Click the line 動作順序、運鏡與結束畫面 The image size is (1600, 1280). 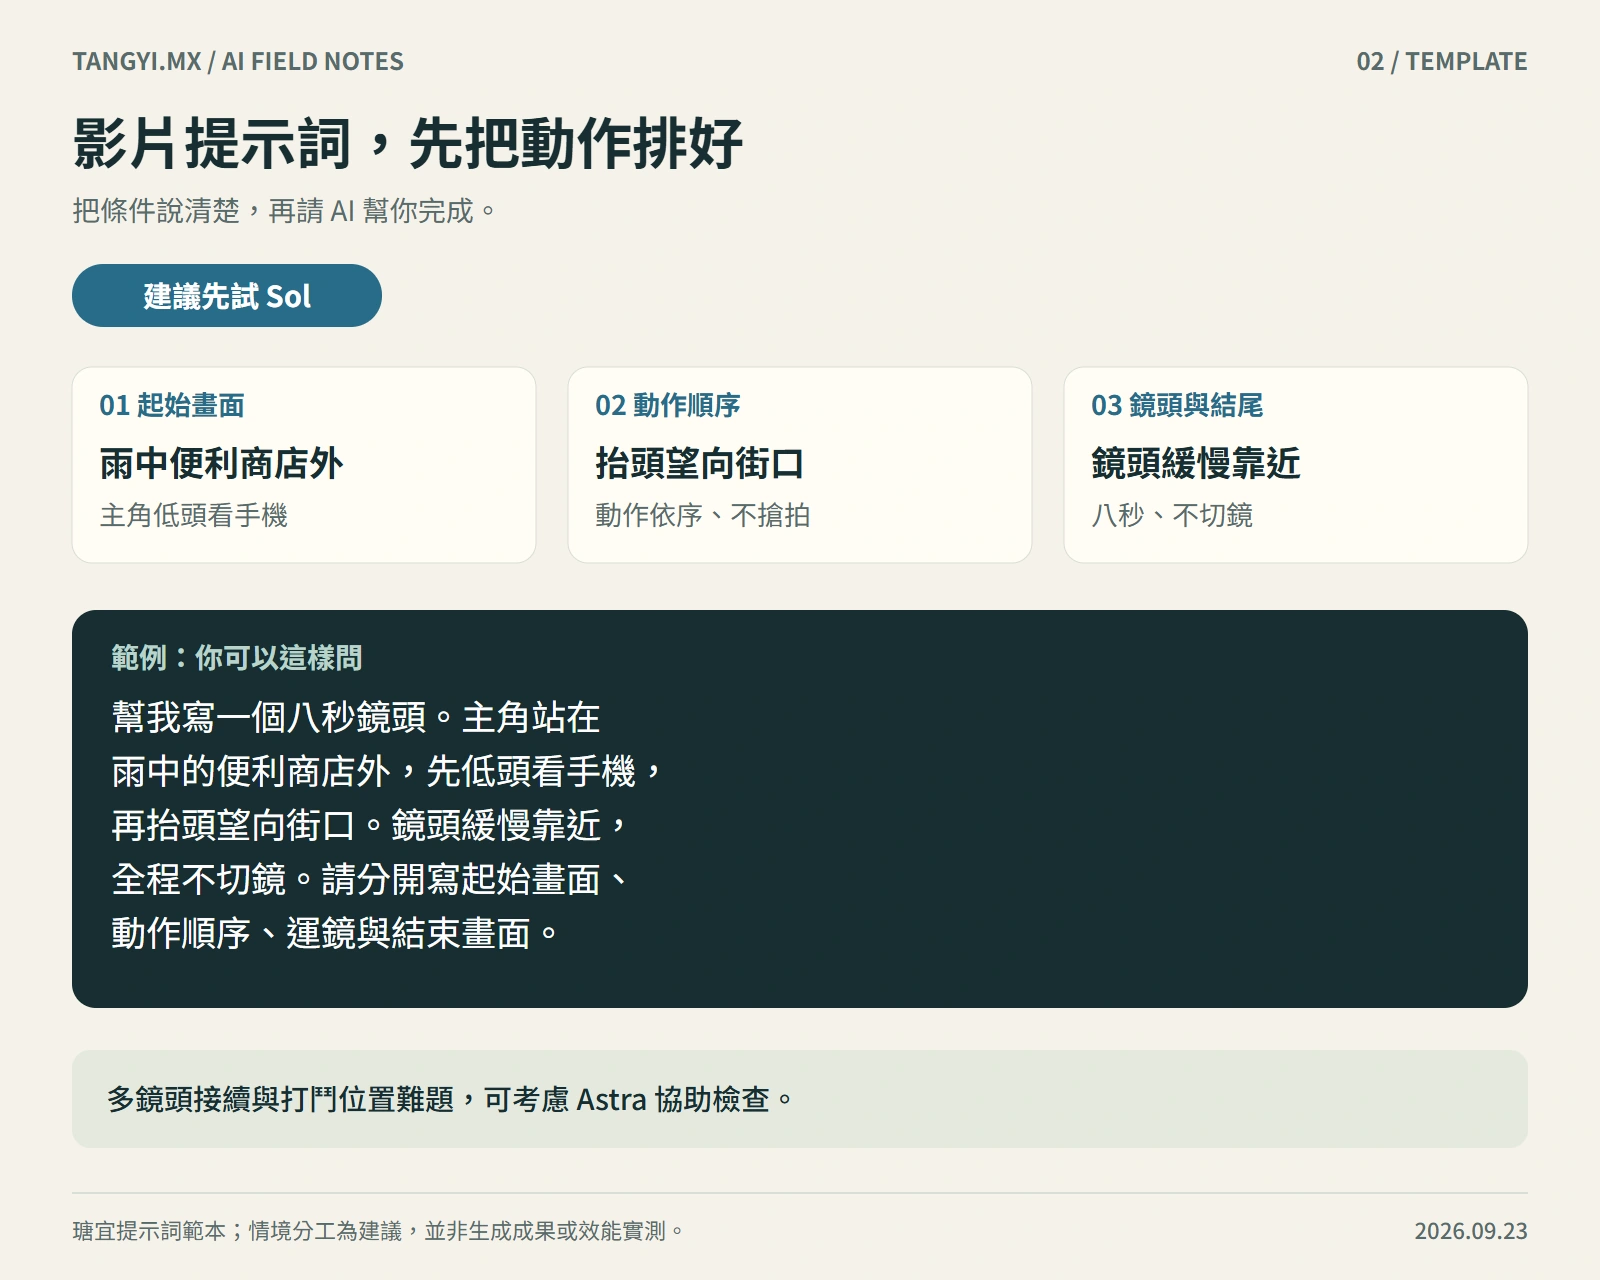335,933
